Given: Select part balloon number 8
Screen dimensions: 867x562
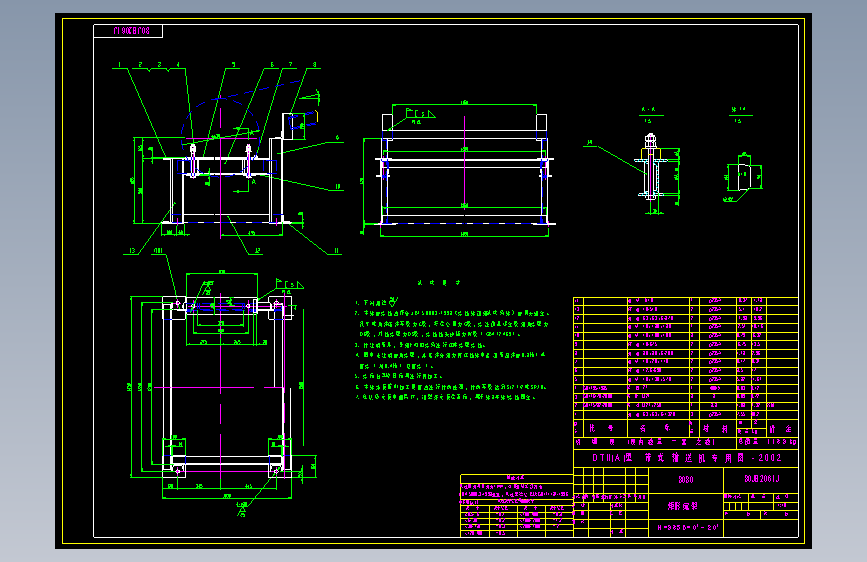Looking at the screenshot, I should coord(315,65).
